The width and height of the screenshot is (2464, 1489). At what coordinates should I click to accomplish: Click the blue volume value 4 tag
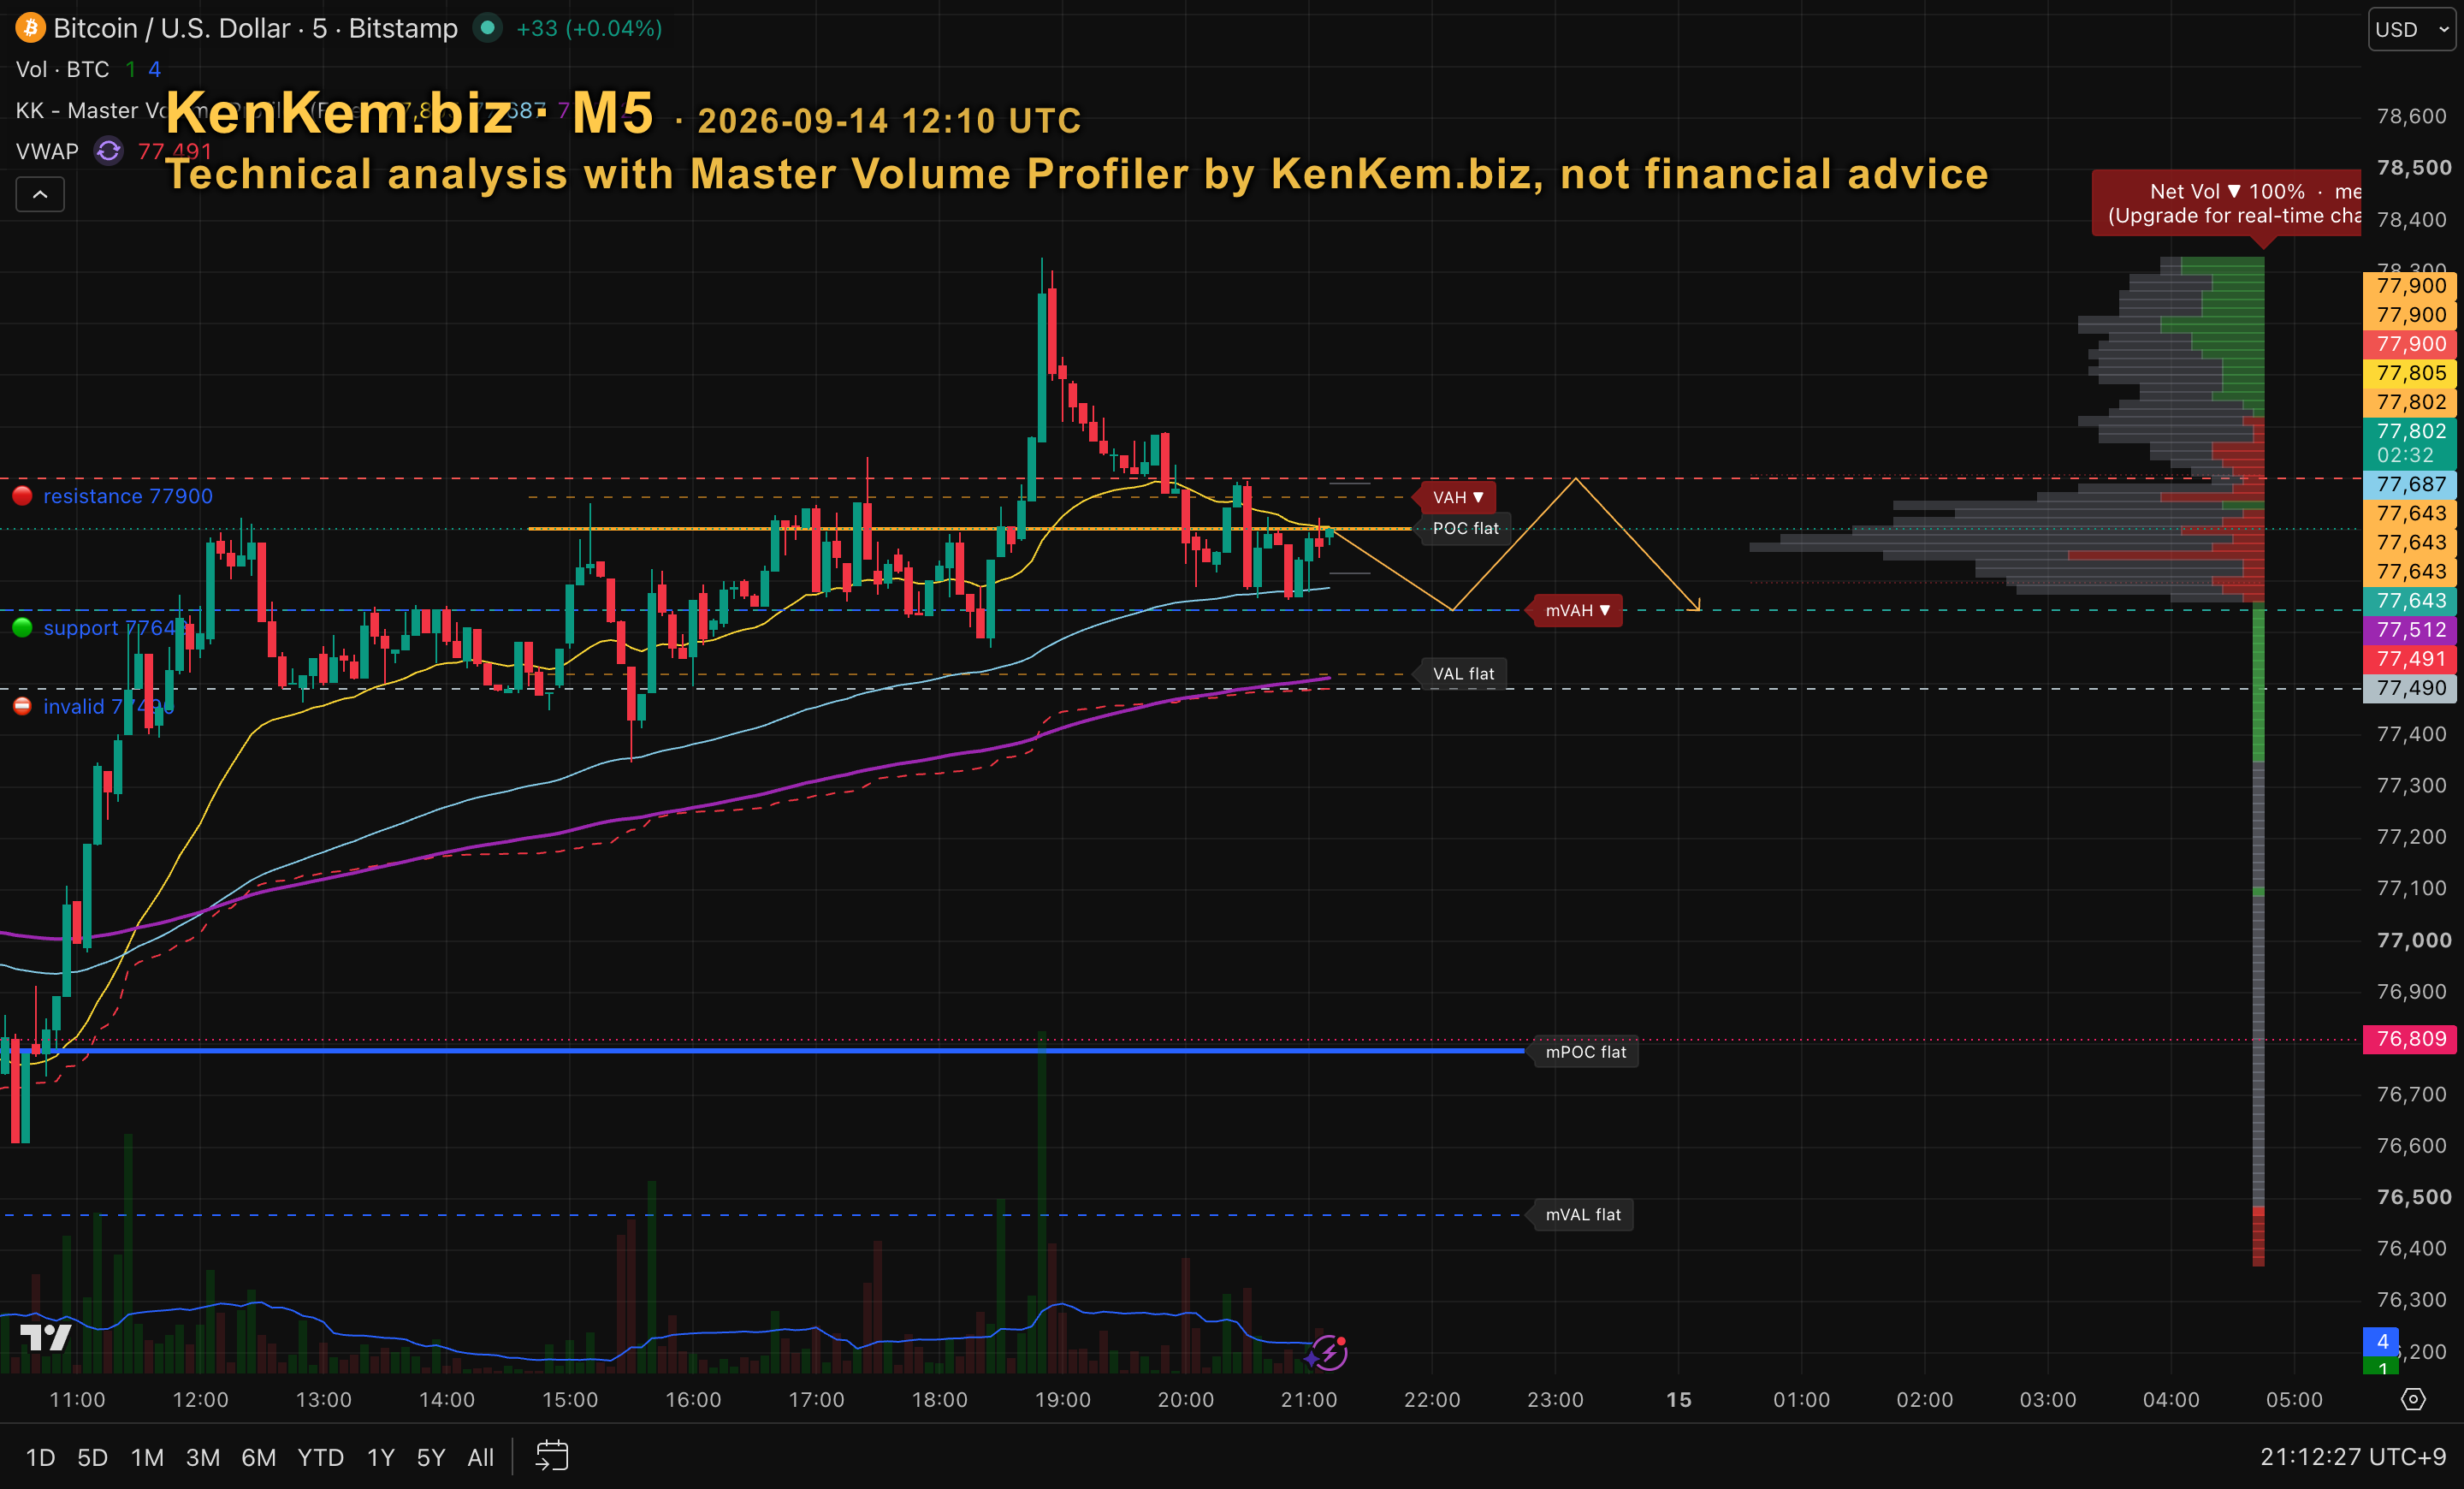2382,1341
